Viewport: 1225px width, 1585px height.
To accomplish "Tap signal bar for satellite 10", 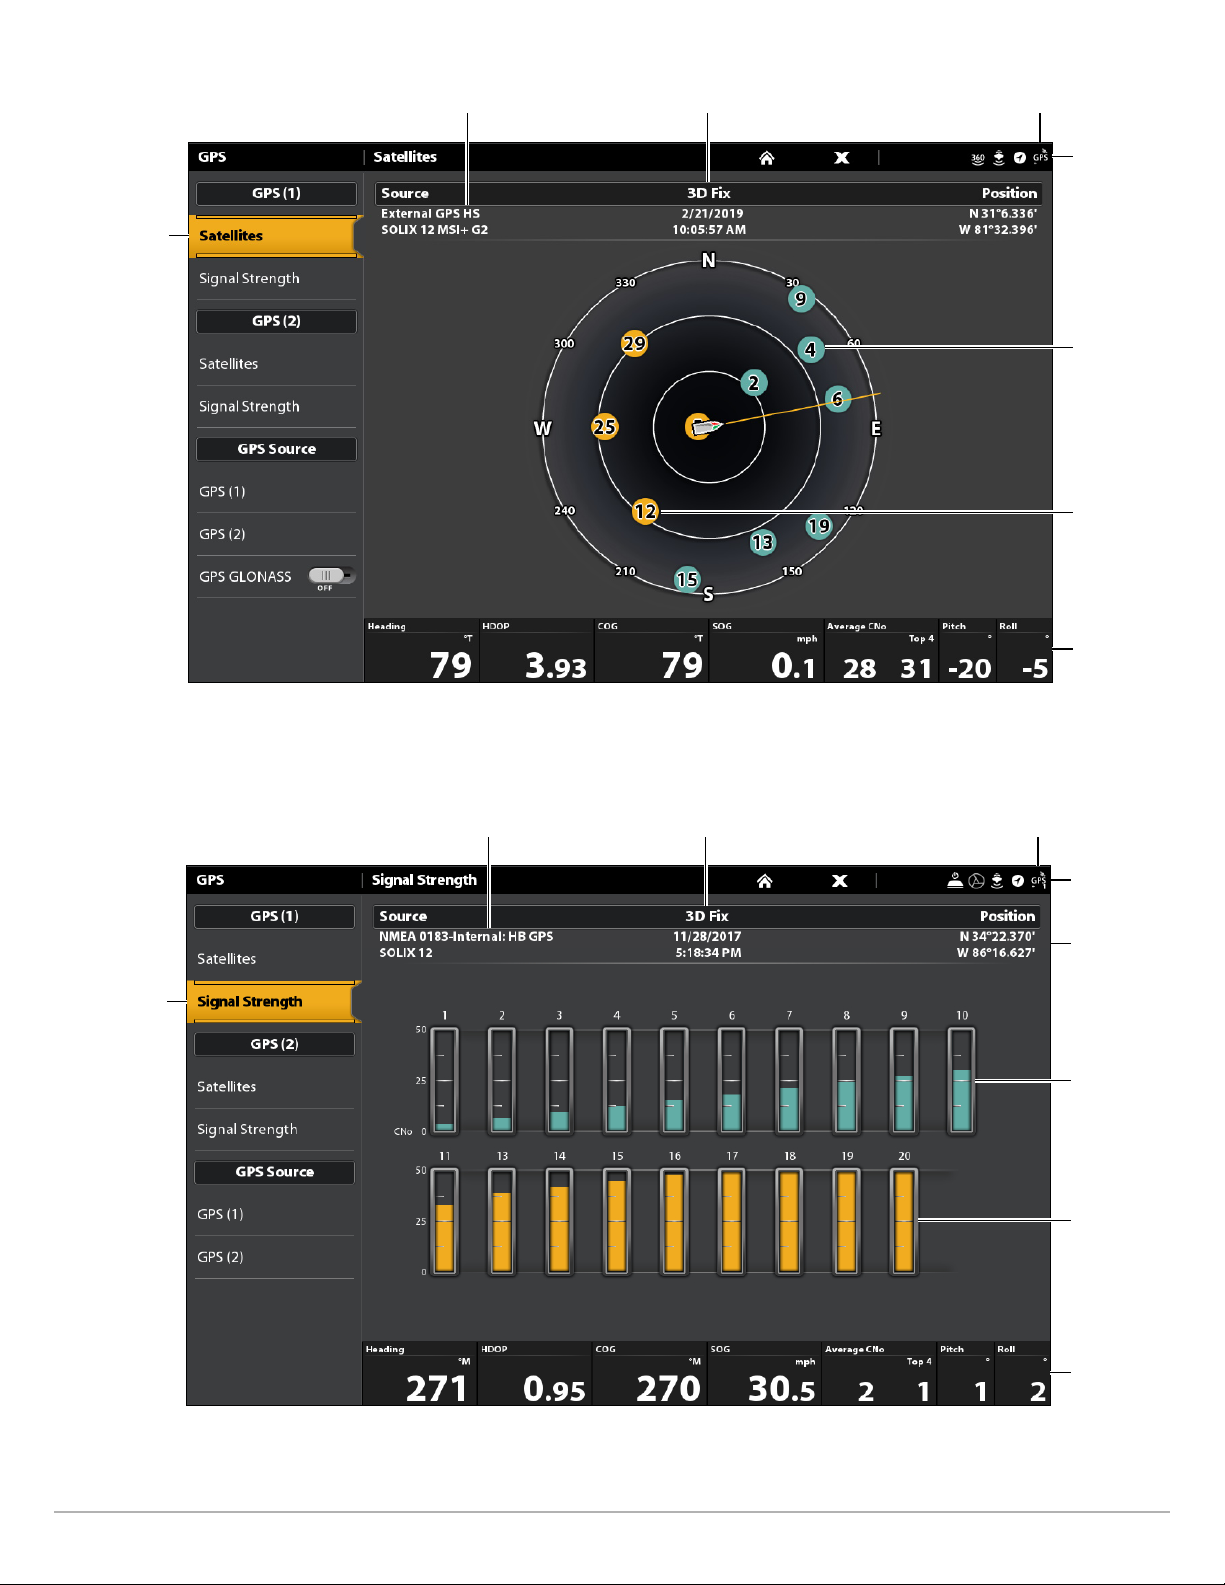I will coord(962,1081).
